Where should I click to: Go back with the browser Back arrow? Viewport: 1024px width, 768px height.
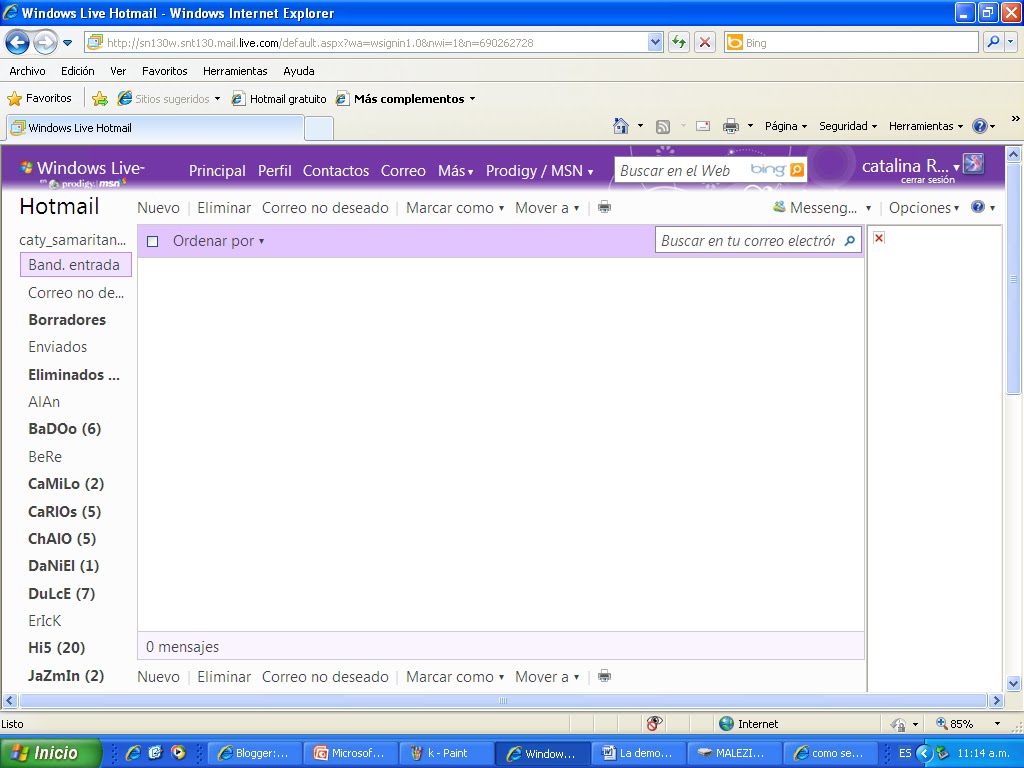click(17, 43)
